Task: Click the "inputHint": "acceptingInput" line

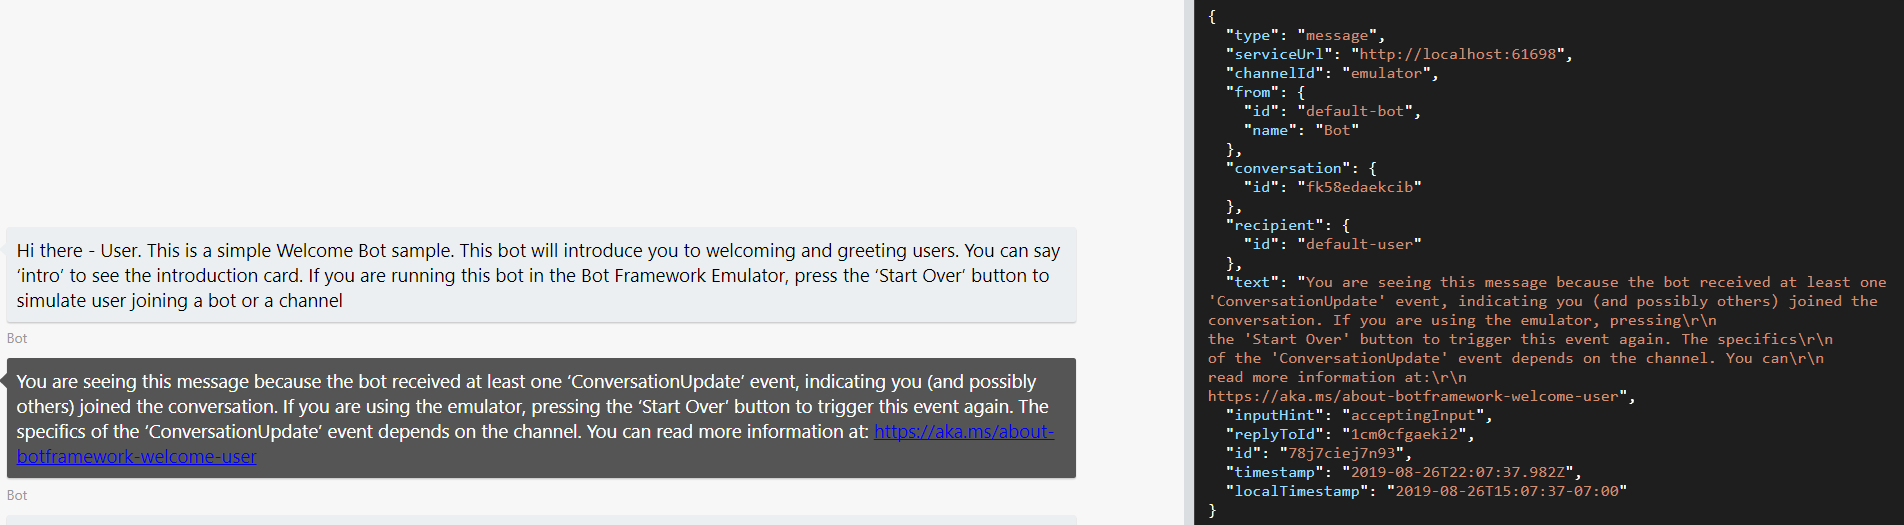Action: pos(1359,415)
